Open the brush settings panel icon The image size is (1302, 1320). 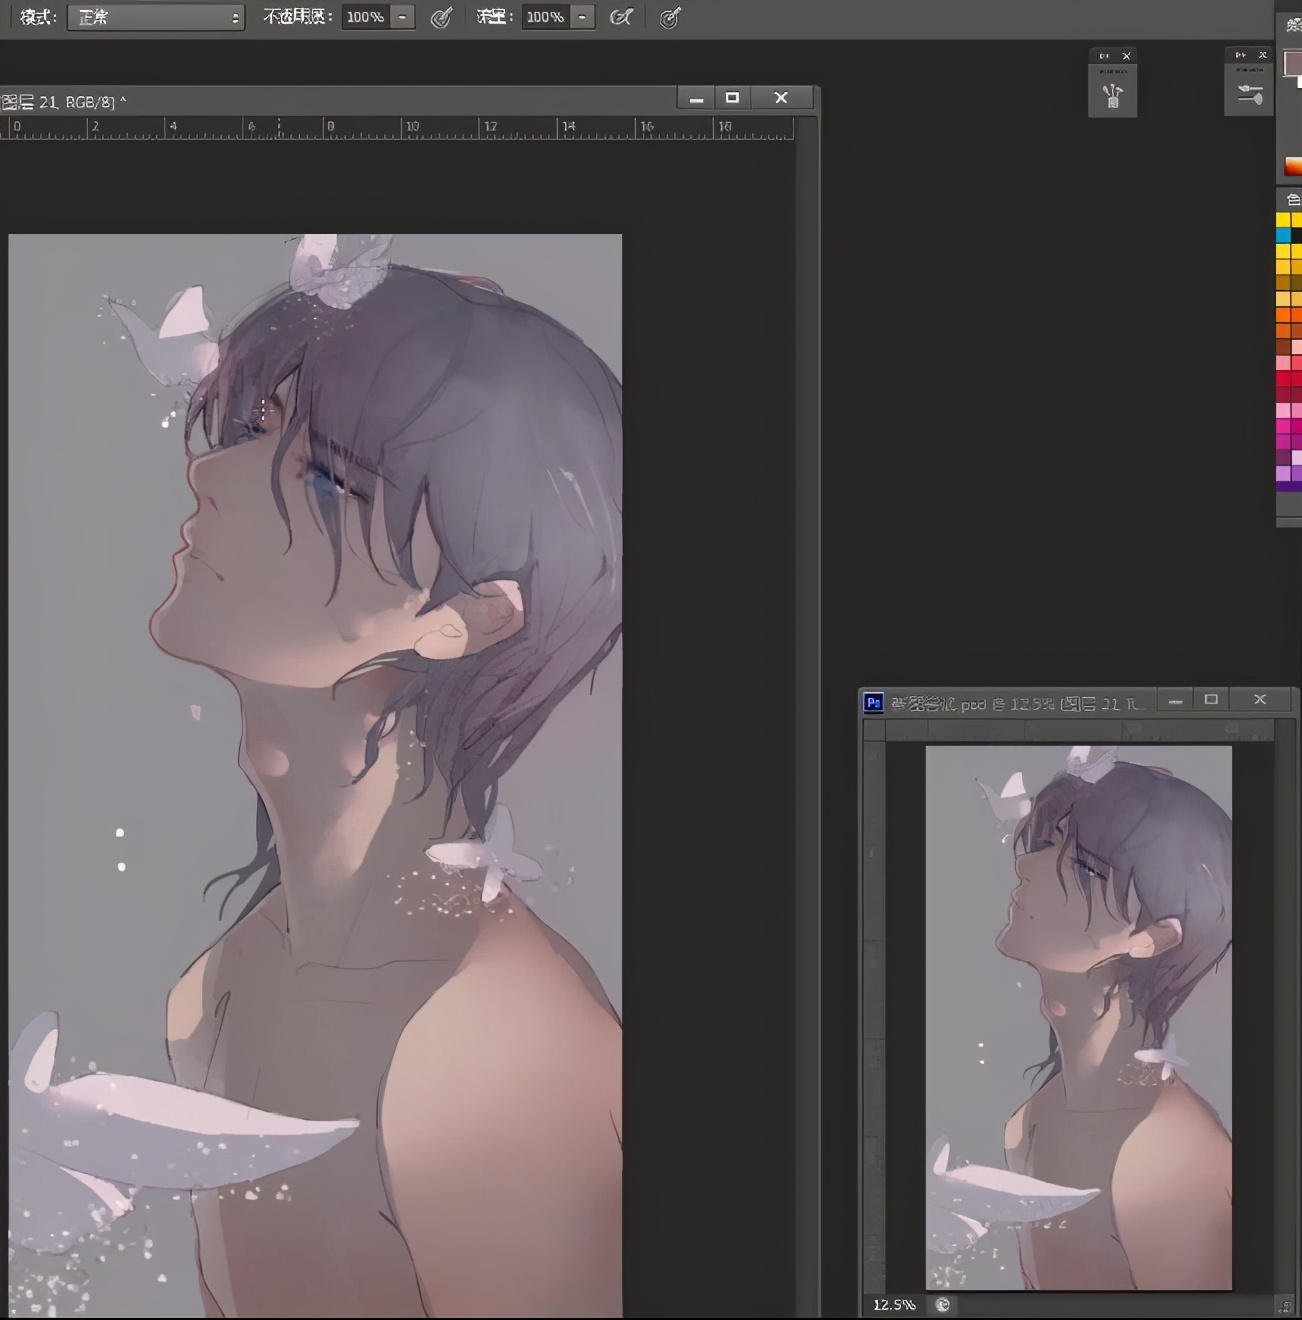[x=1249, y=95]
